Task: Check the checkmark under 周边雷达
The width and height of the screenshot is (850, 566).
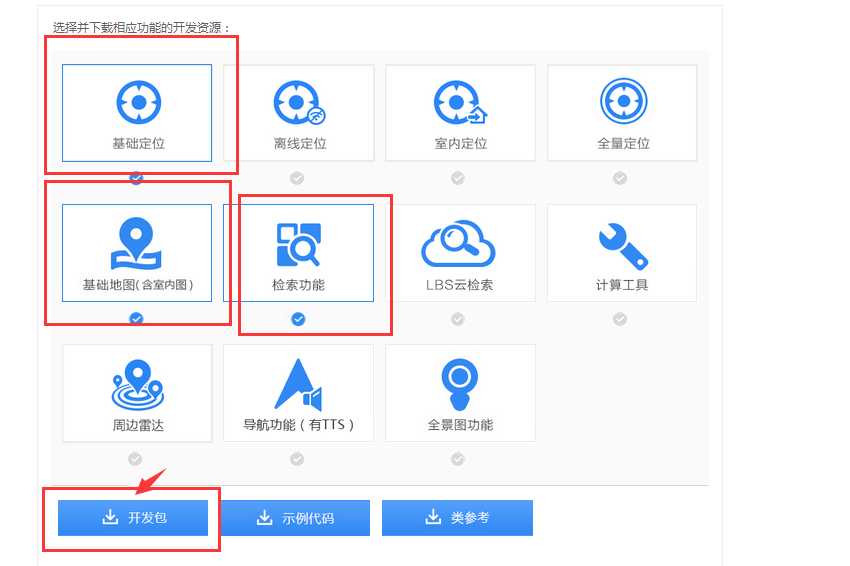Action: 135,459
